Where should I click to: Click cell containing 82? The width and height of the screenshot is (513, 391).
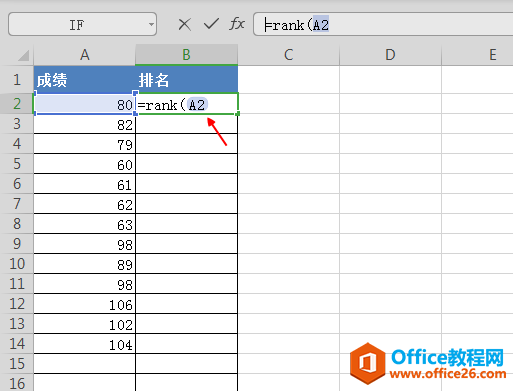click(x=85, y=124)
